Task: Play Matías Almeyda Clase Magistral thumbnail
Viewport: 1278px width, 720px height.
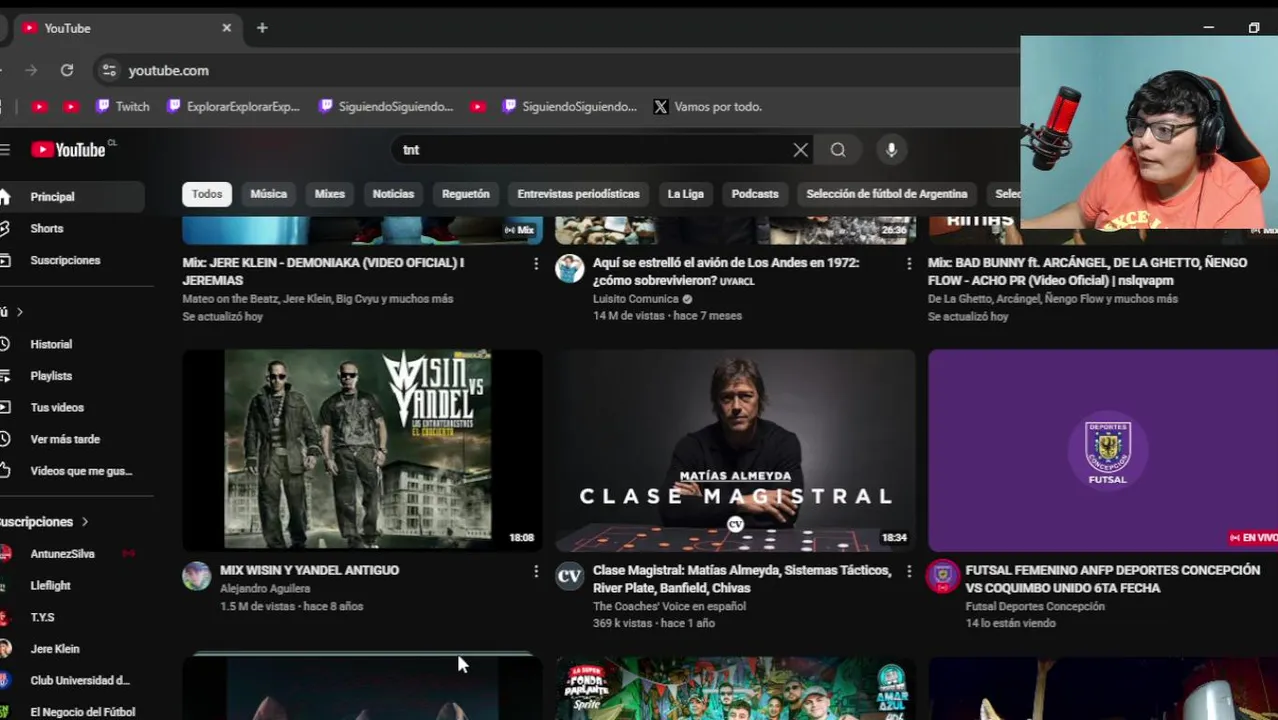Action: pyautogui.click(x=735, y=450)
